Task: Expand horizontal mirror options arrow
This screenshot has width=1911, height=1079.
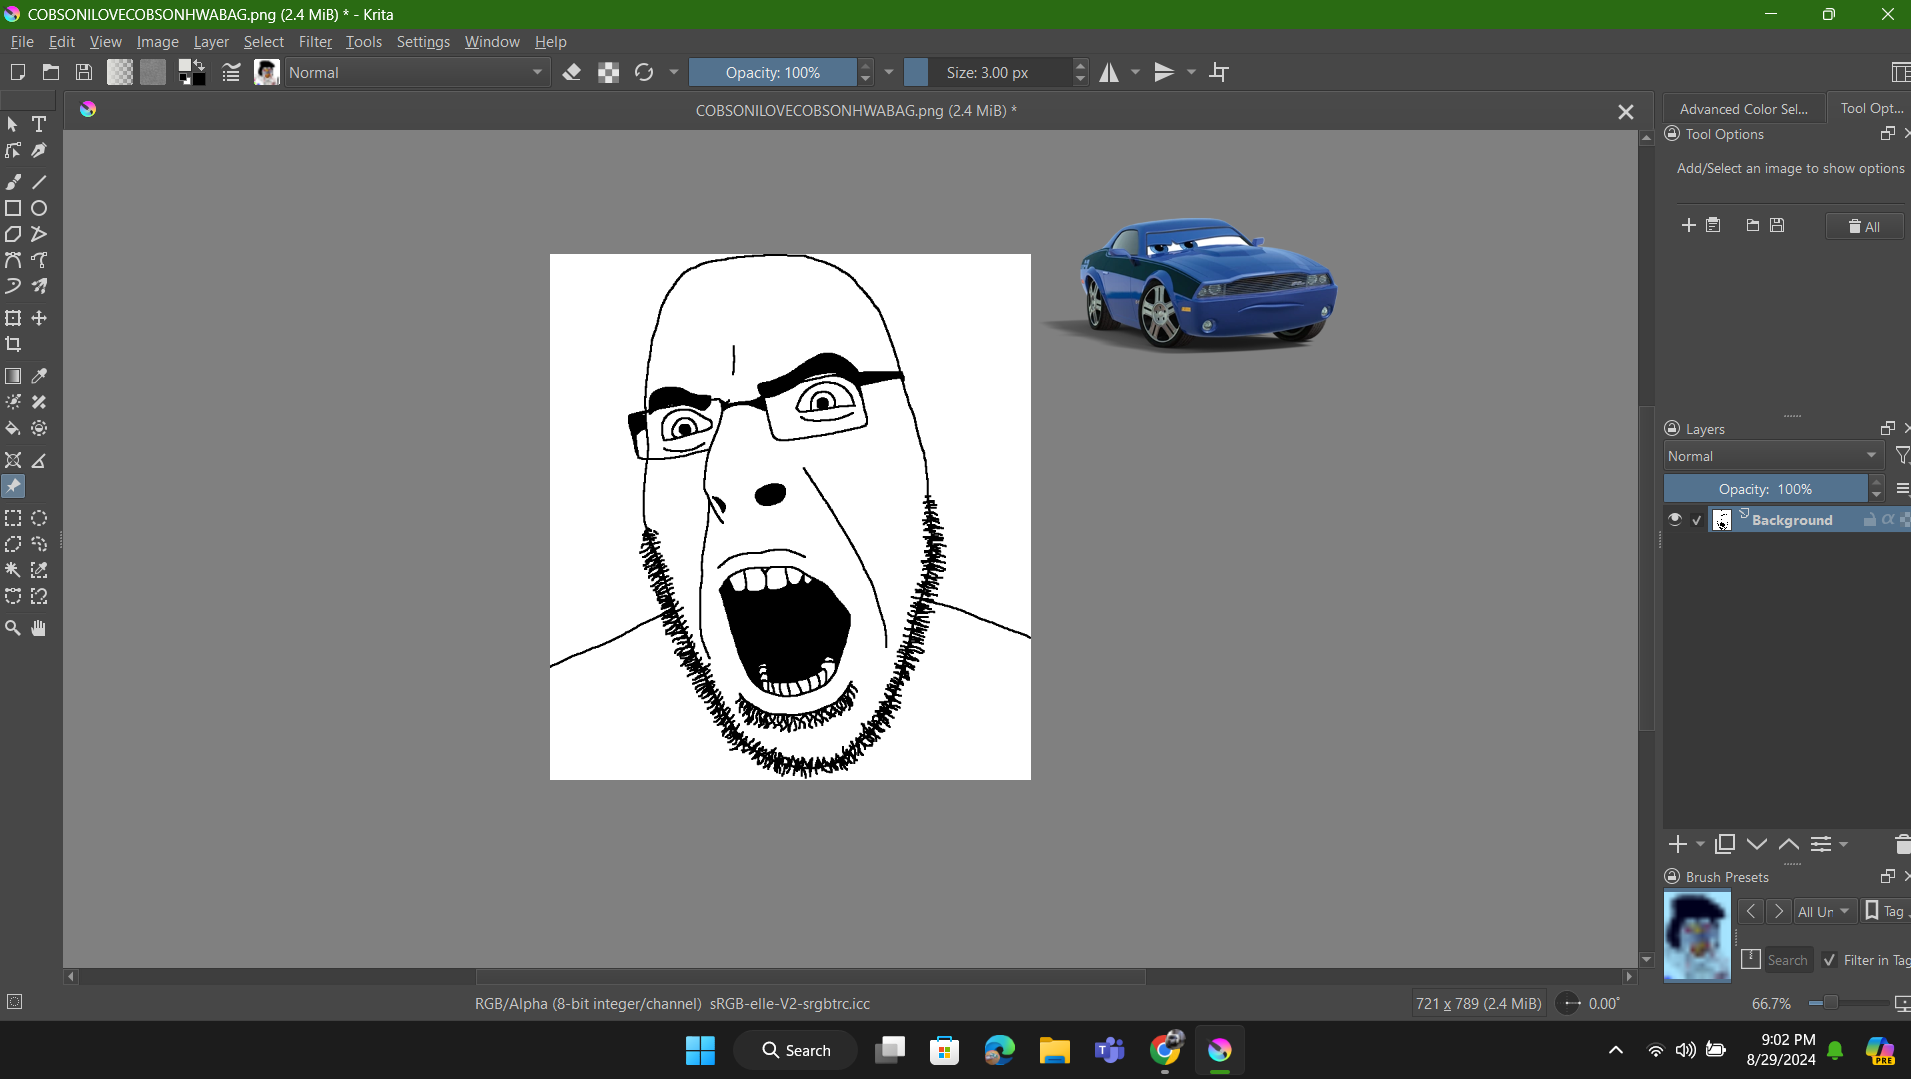Action: [1135, 72]
